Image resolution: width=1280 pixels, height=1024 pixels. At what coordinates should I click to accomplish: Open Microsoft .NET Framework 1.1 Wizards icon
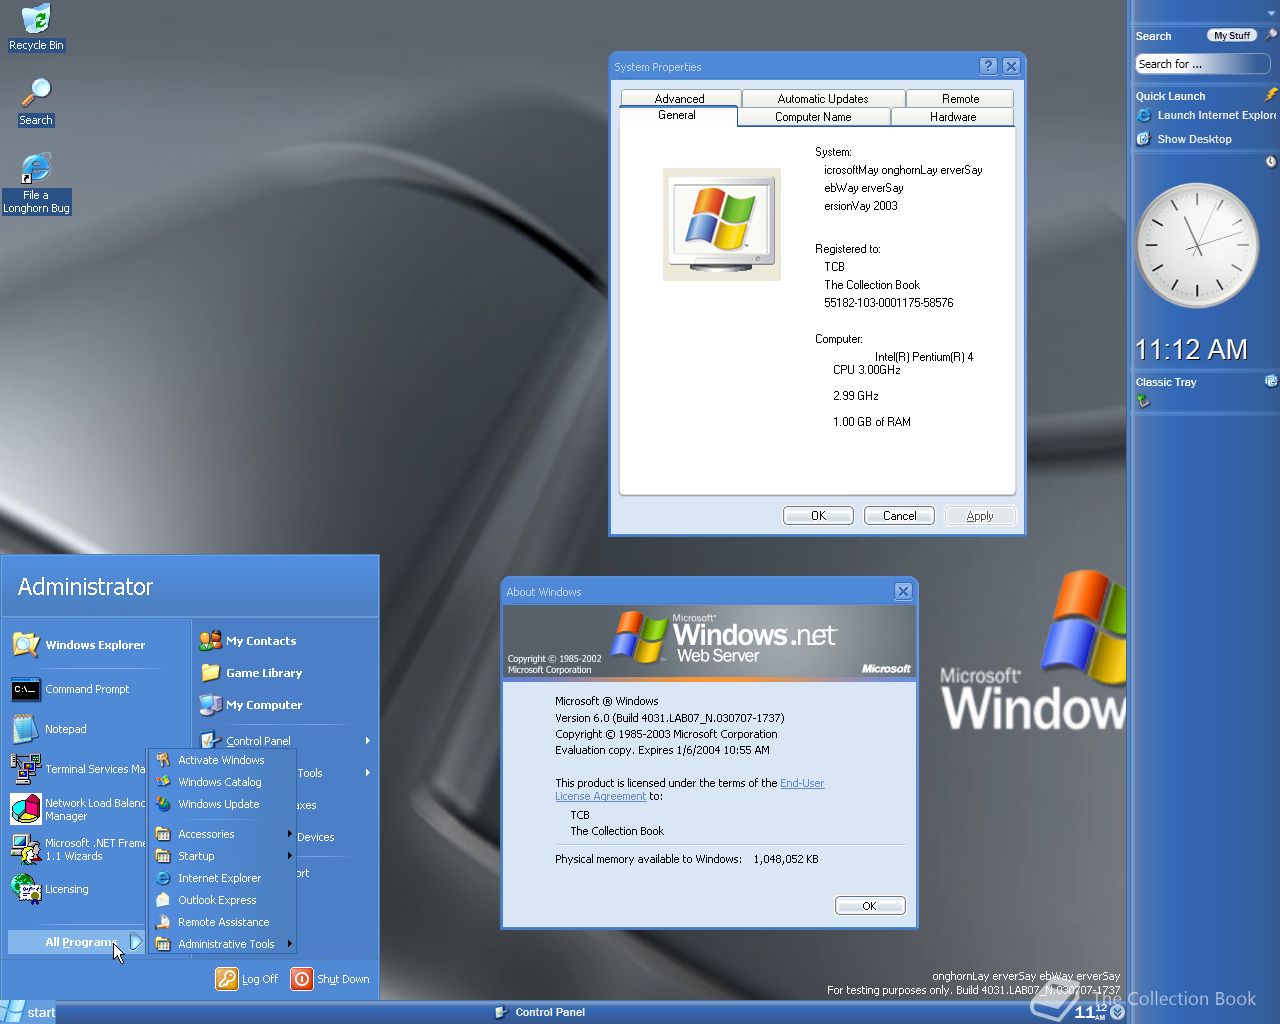(x=26, y=849)
